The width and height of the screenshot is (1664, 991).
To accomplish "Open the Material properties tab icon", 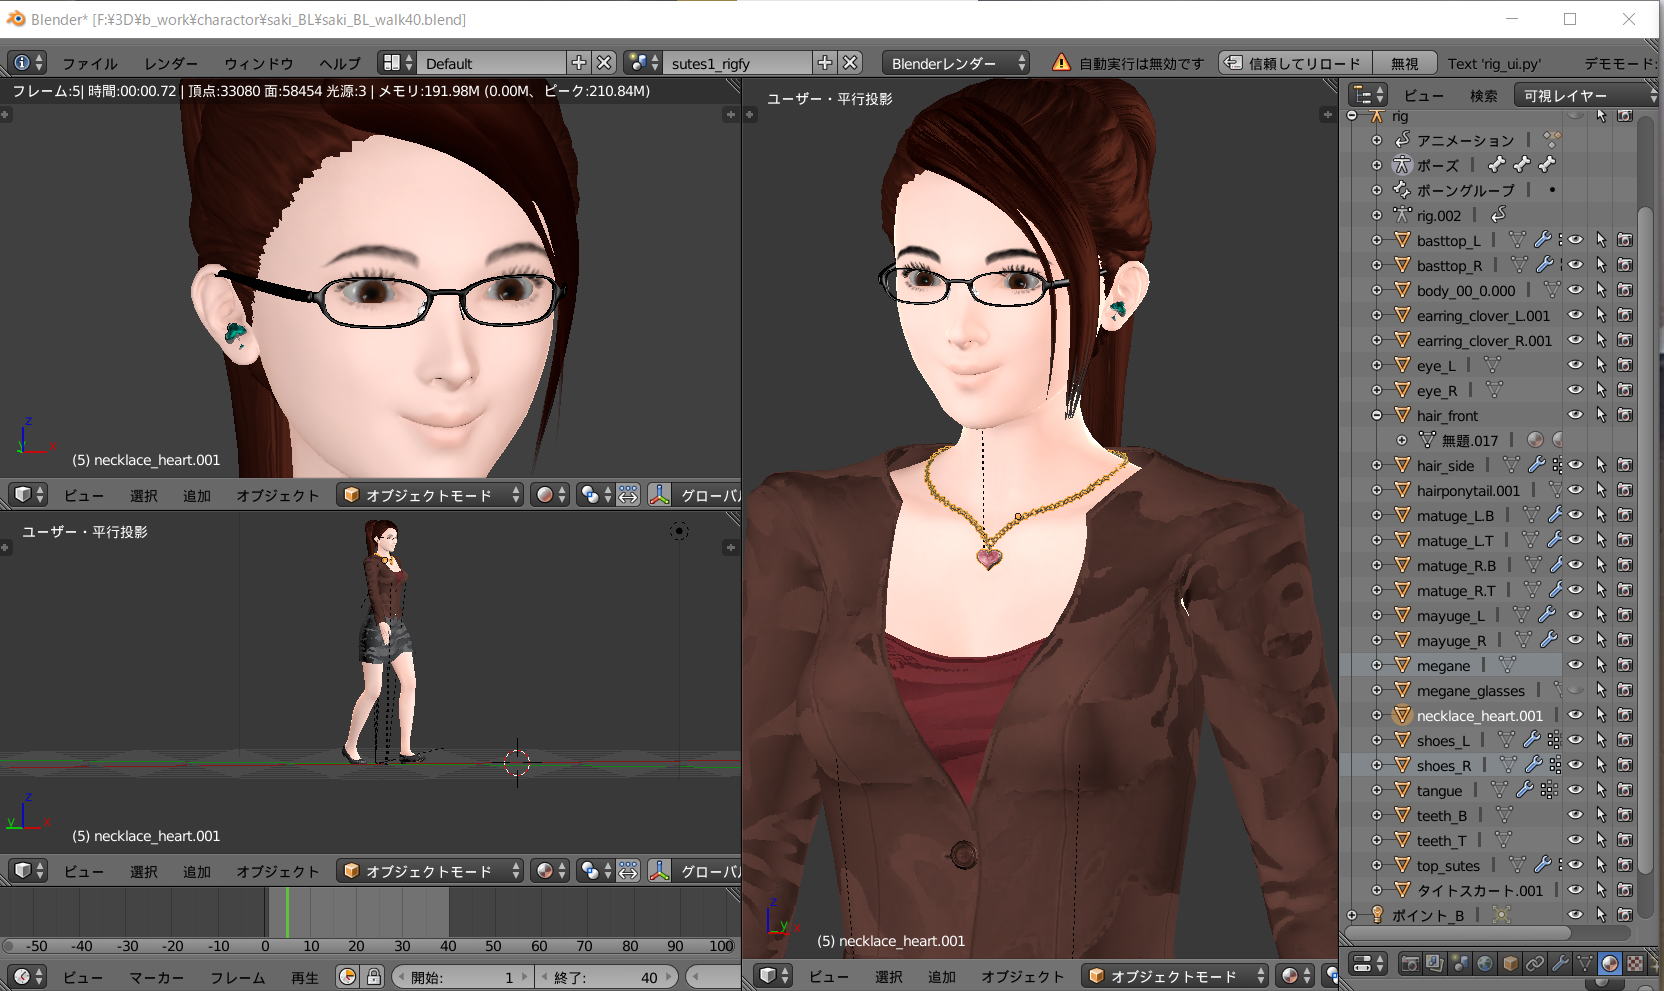I will 1609,964.
